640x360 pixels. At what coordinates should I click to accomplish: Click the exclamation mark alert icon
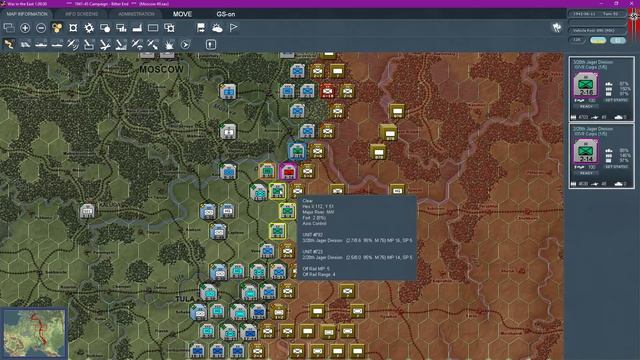(211, 44)
